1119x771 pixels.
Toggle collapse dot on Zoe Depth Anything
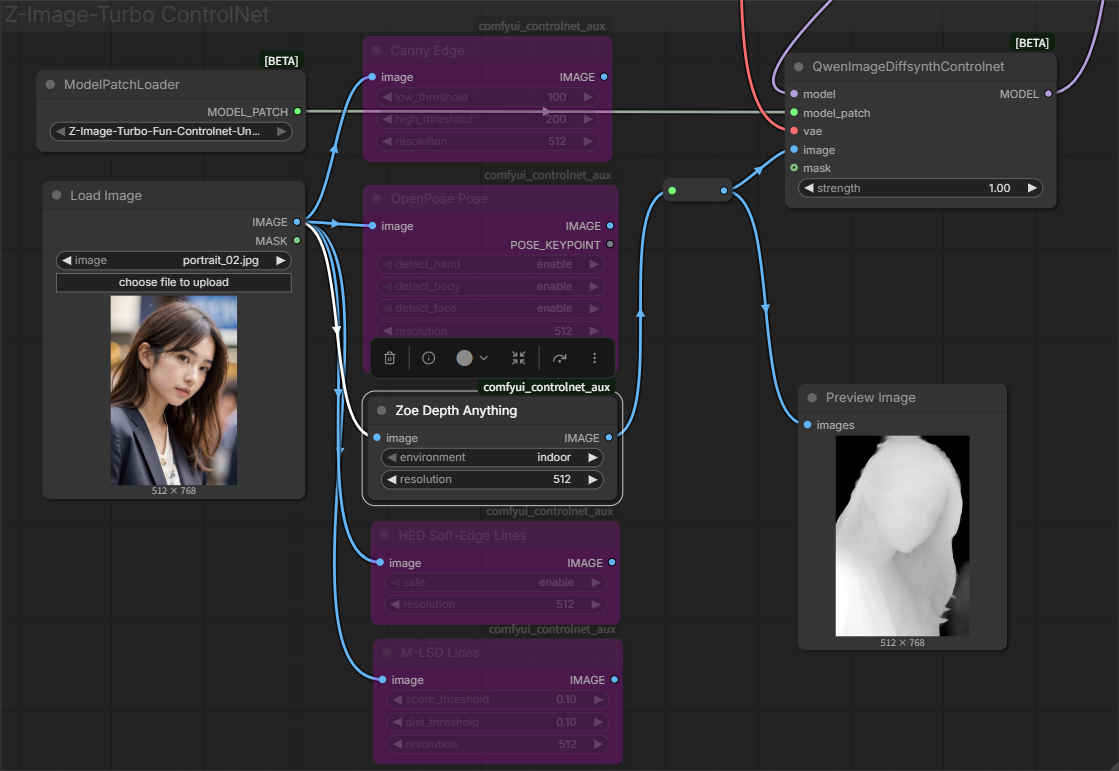381,411
